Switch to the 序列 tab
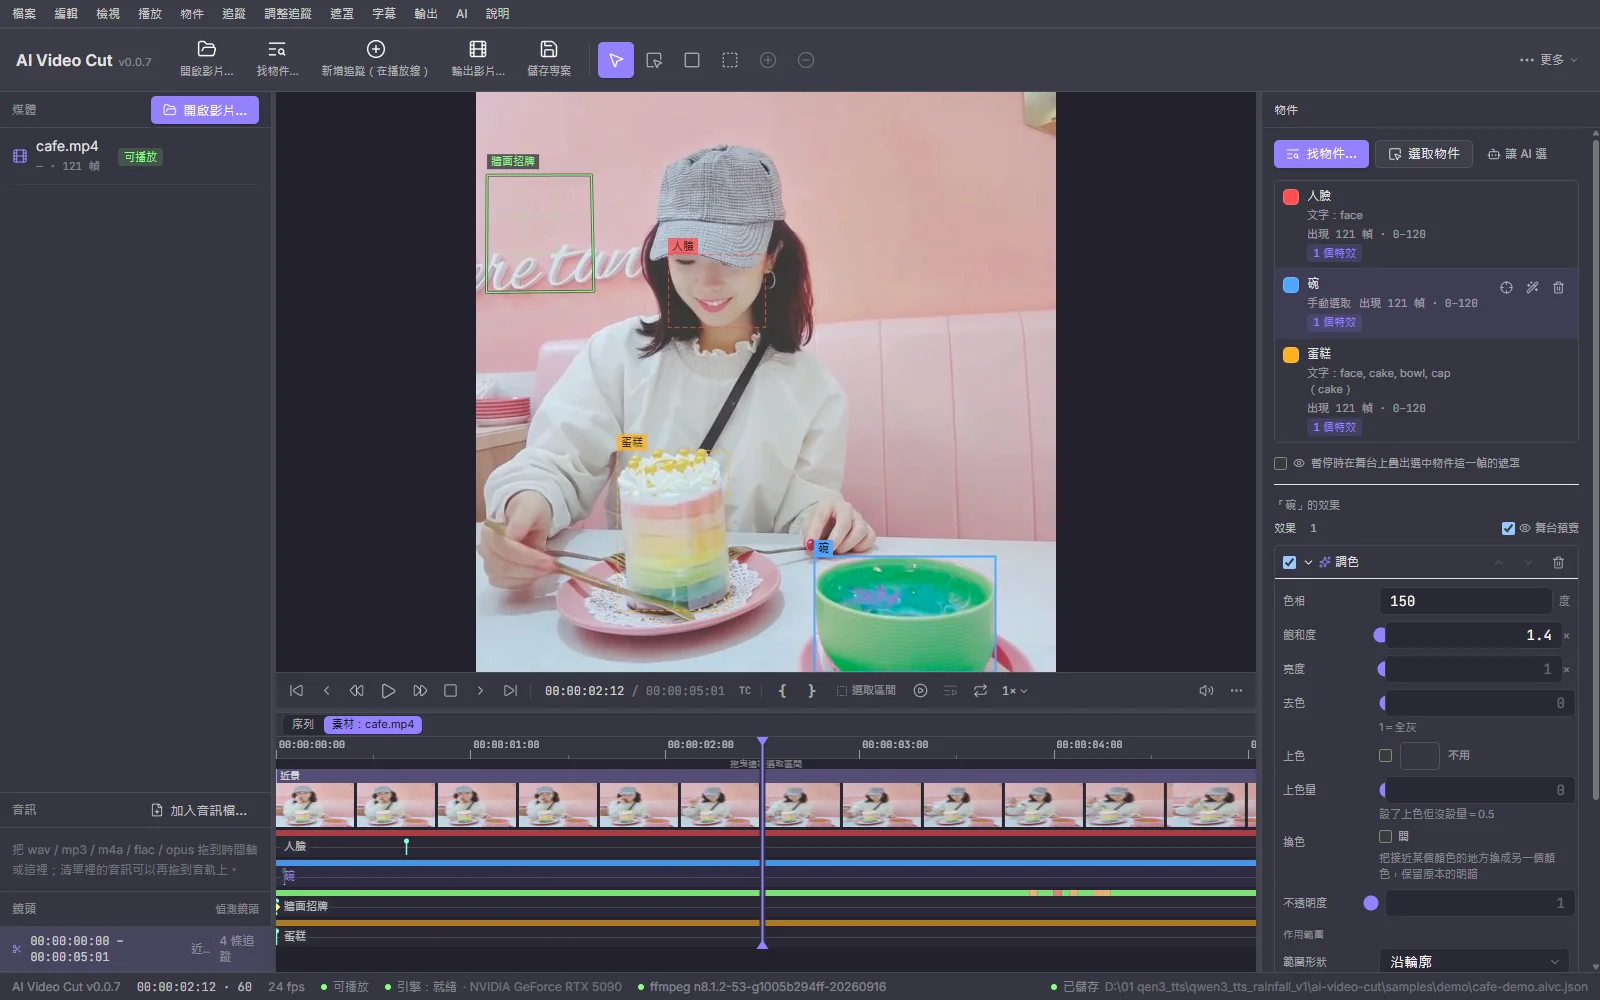Screen dimensions: 1600x1000 [303, 724]
